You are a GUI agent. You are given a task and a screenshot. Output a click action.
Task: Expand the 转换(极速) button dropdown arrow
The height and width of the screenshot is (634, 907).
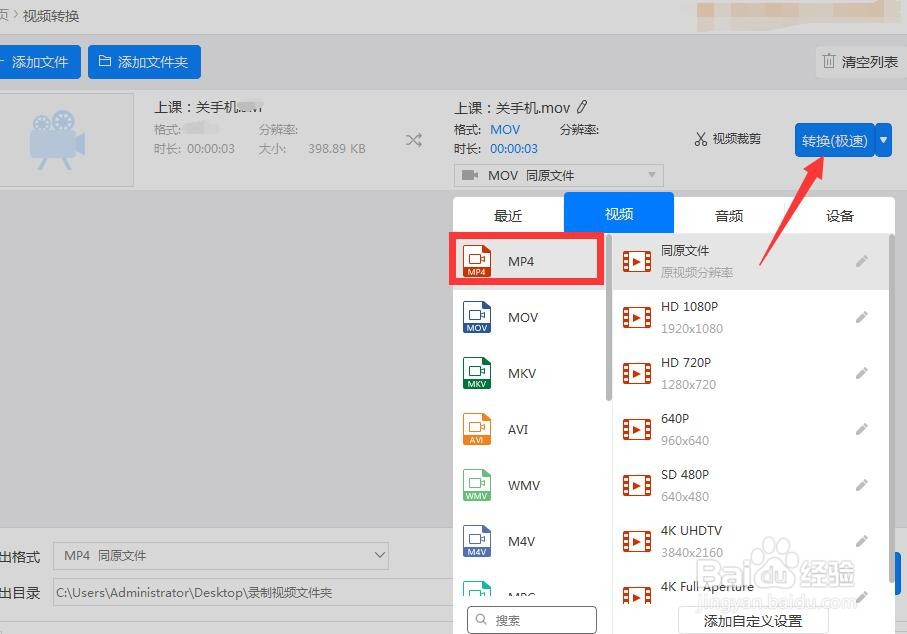883,140
